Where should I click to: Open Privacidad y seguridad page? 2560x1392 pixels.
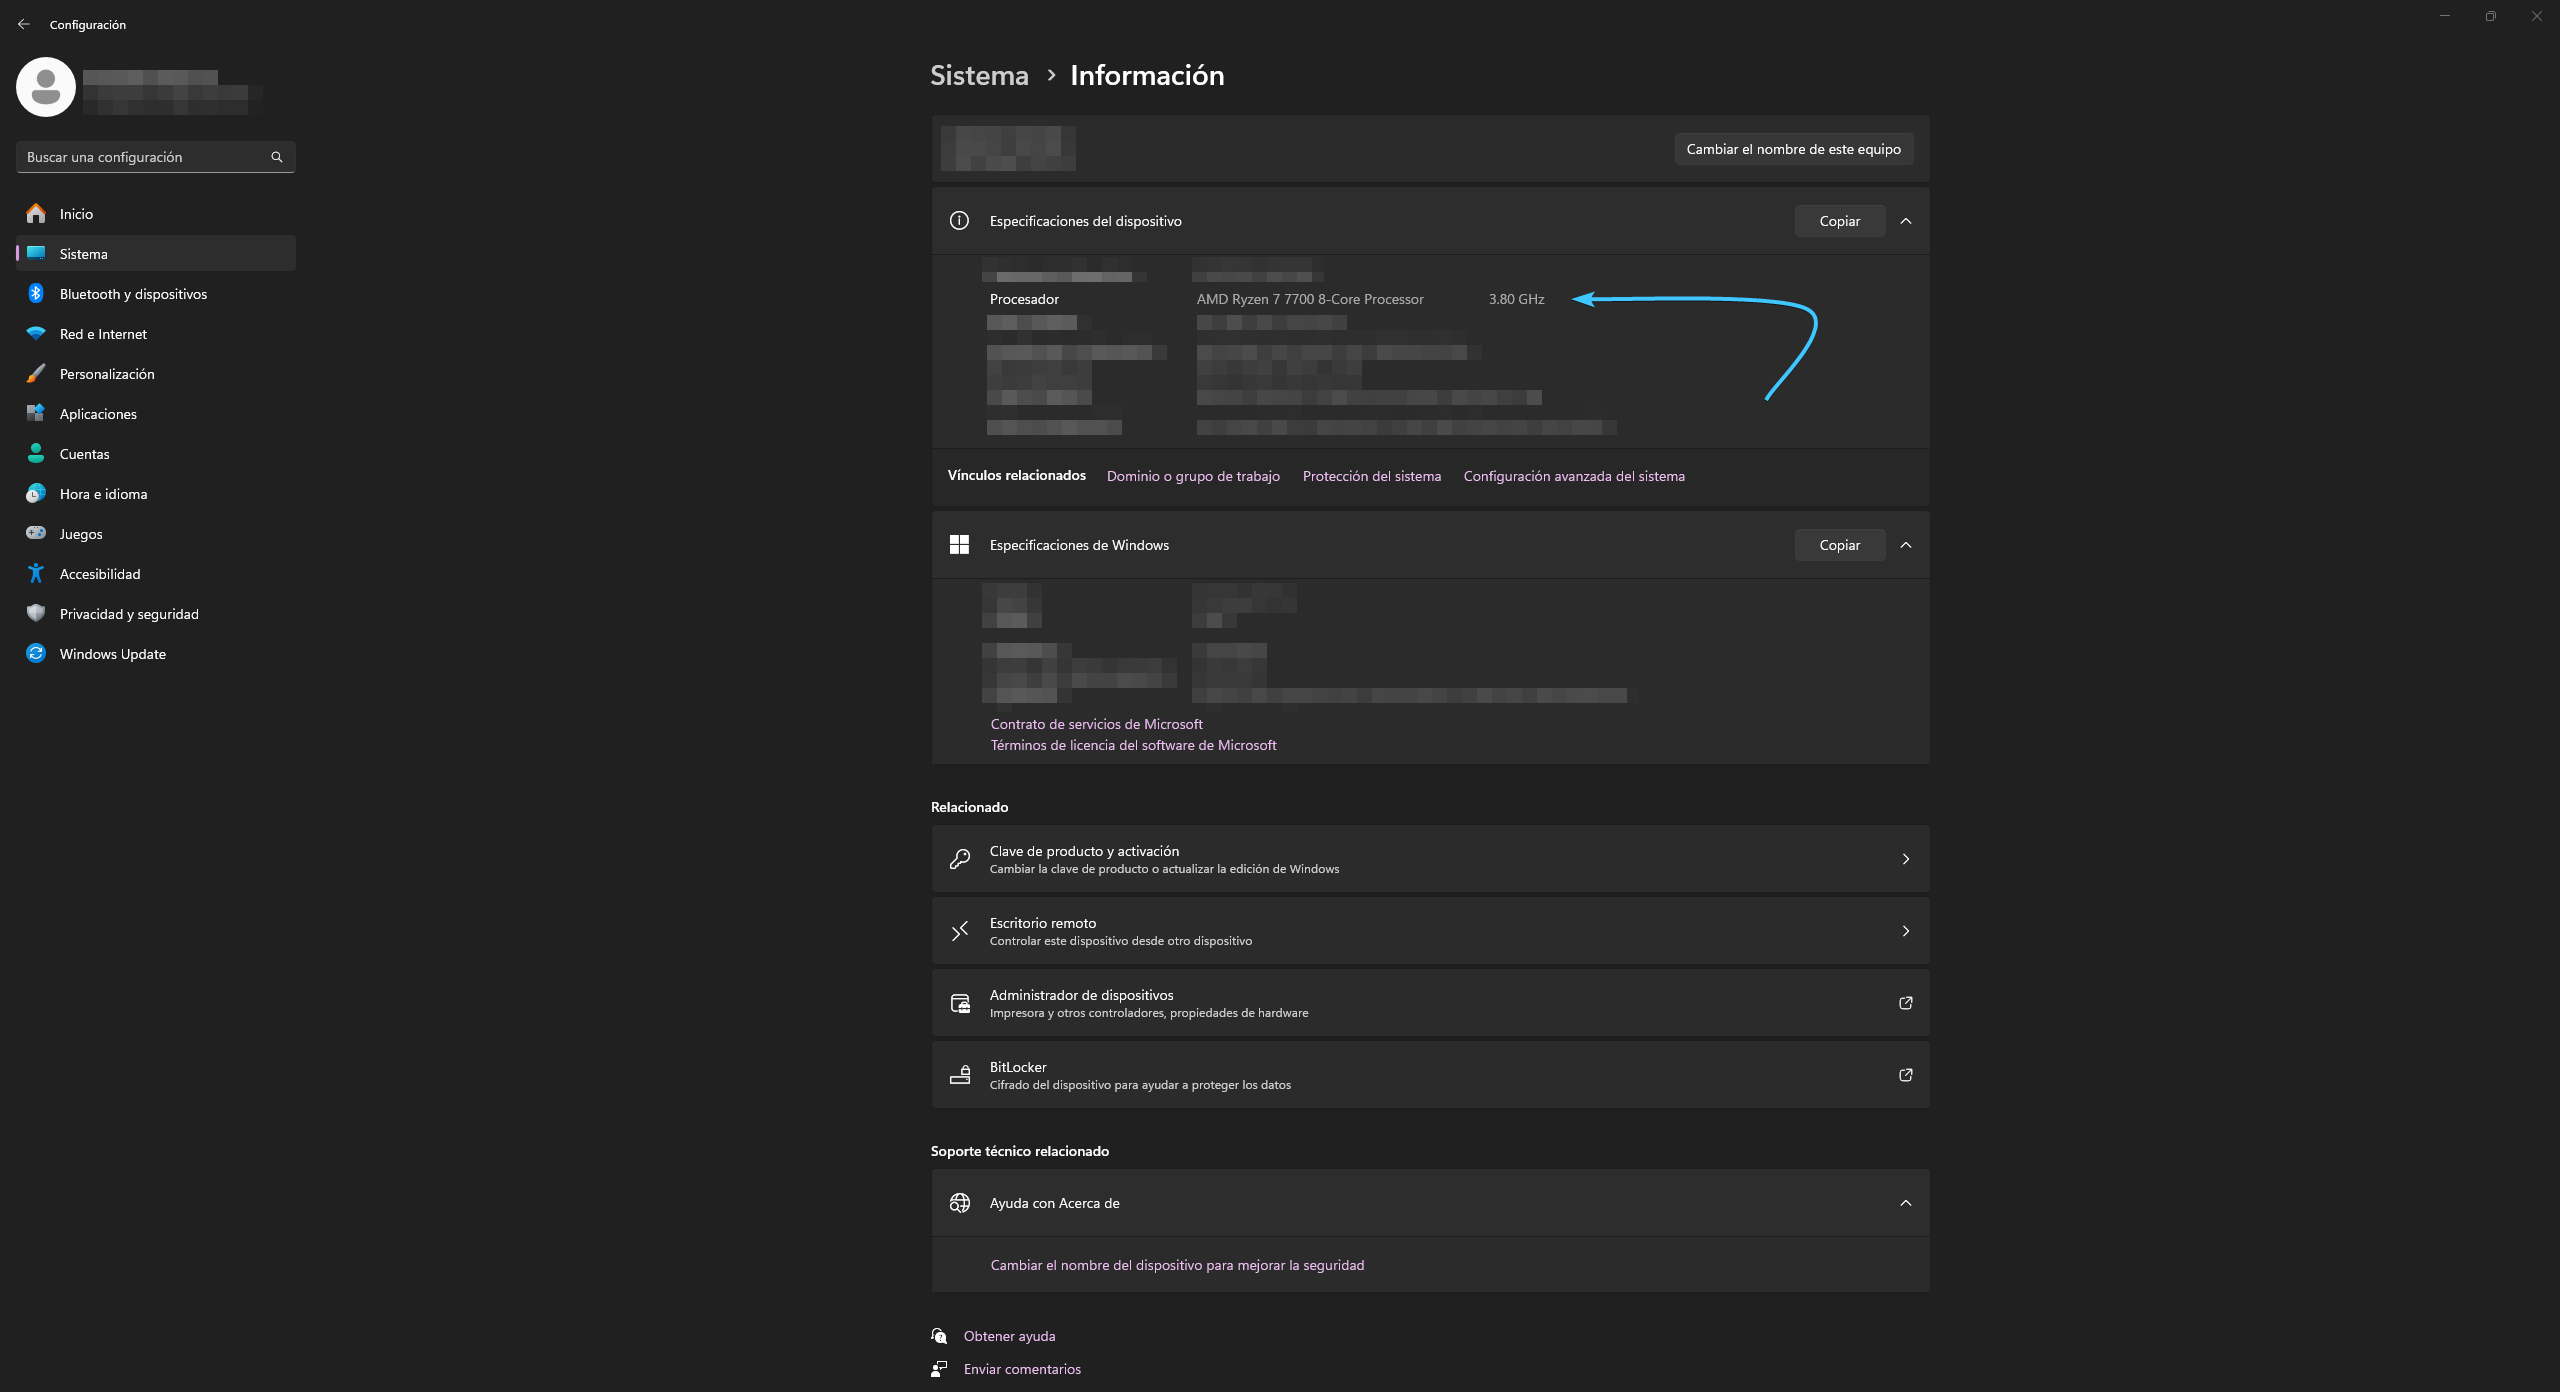coord(156,614)
